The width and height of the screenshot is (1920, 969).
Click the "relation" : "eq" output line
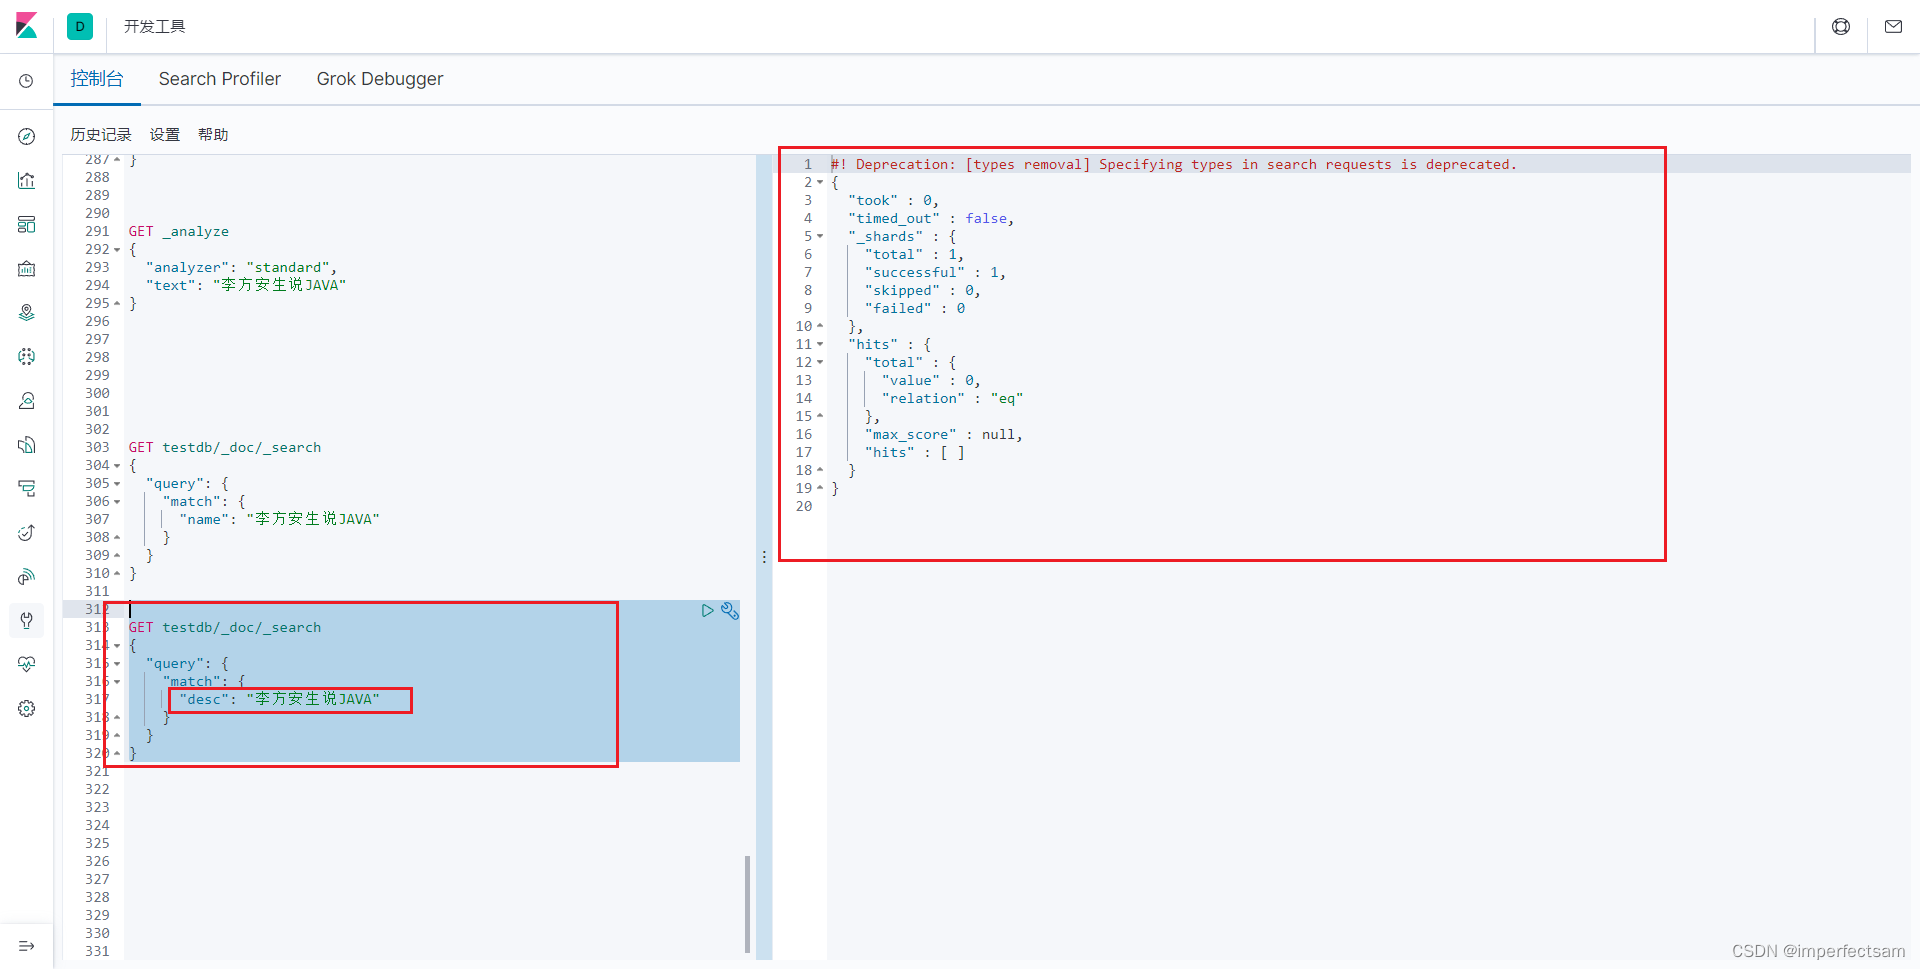(952, 399)
